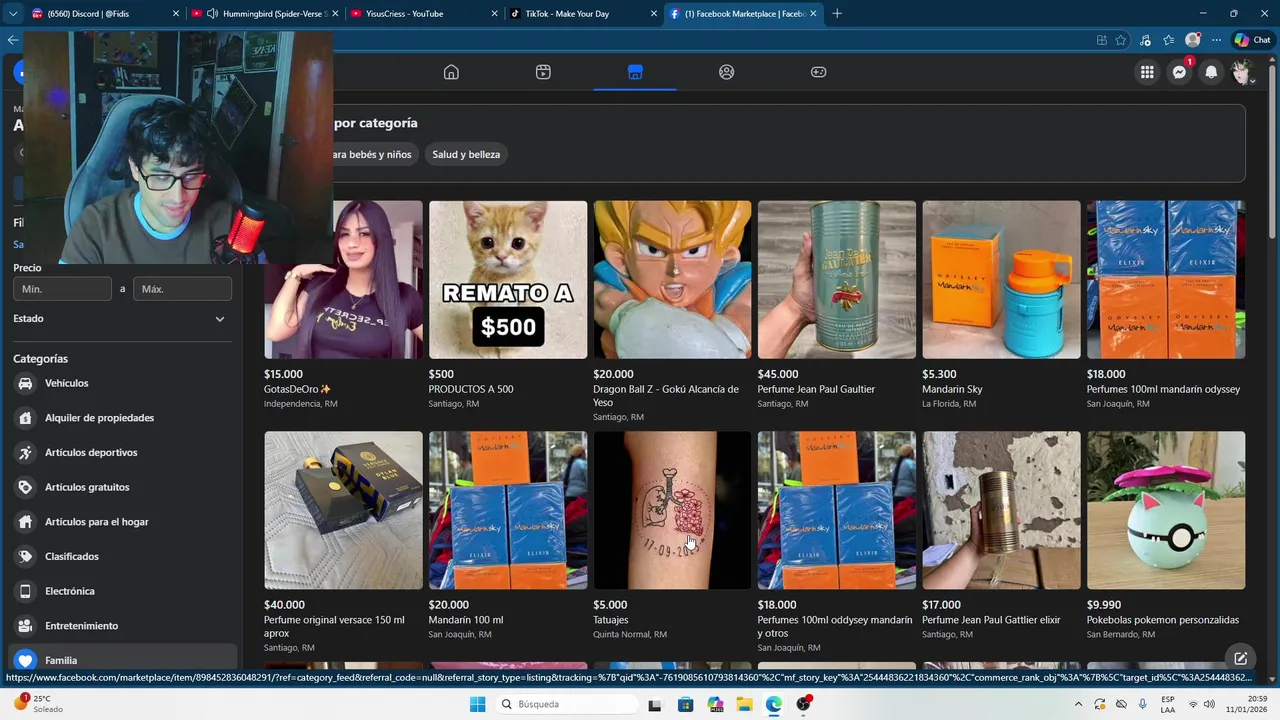This screenshot has width=1280, height=720.
Task: Select the highlighted Familia category
Action: [x=125, y=660]
